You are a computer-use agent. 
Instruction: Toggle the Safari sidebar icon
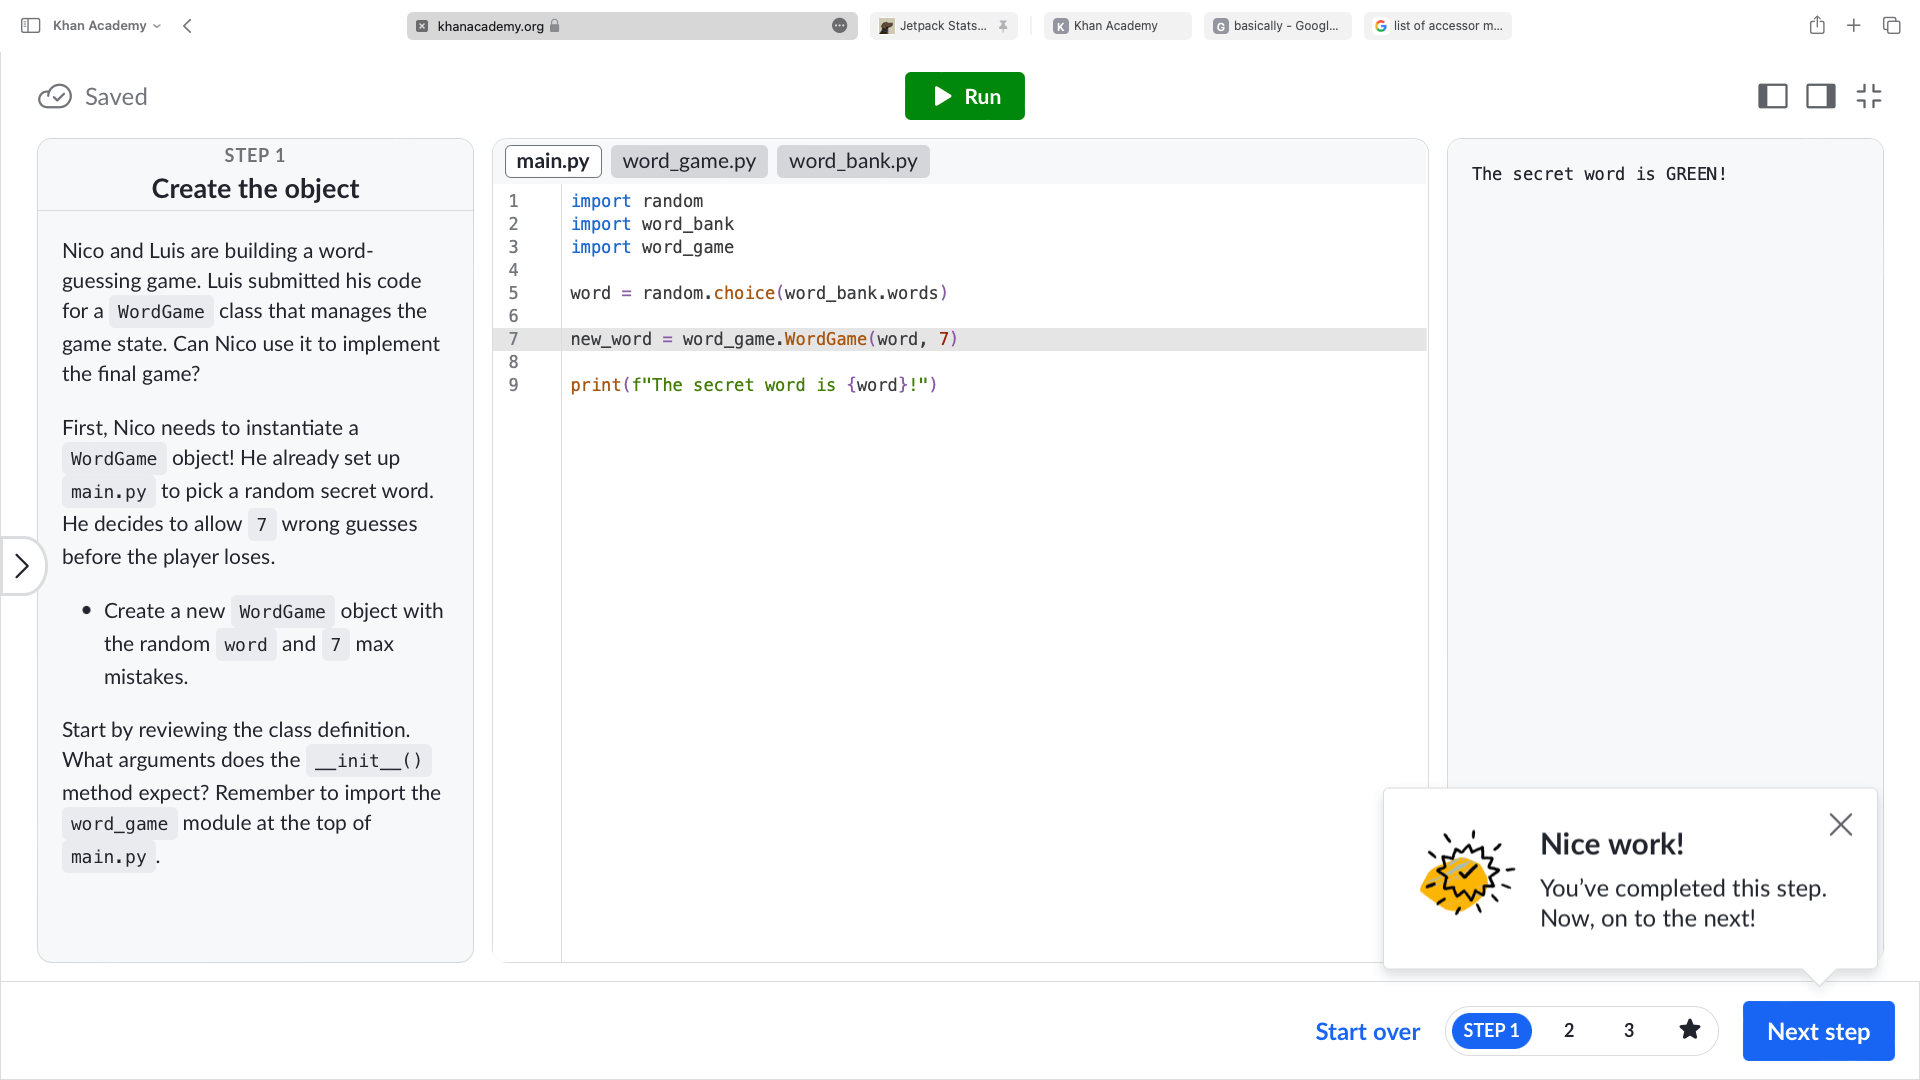pos(31,26)
